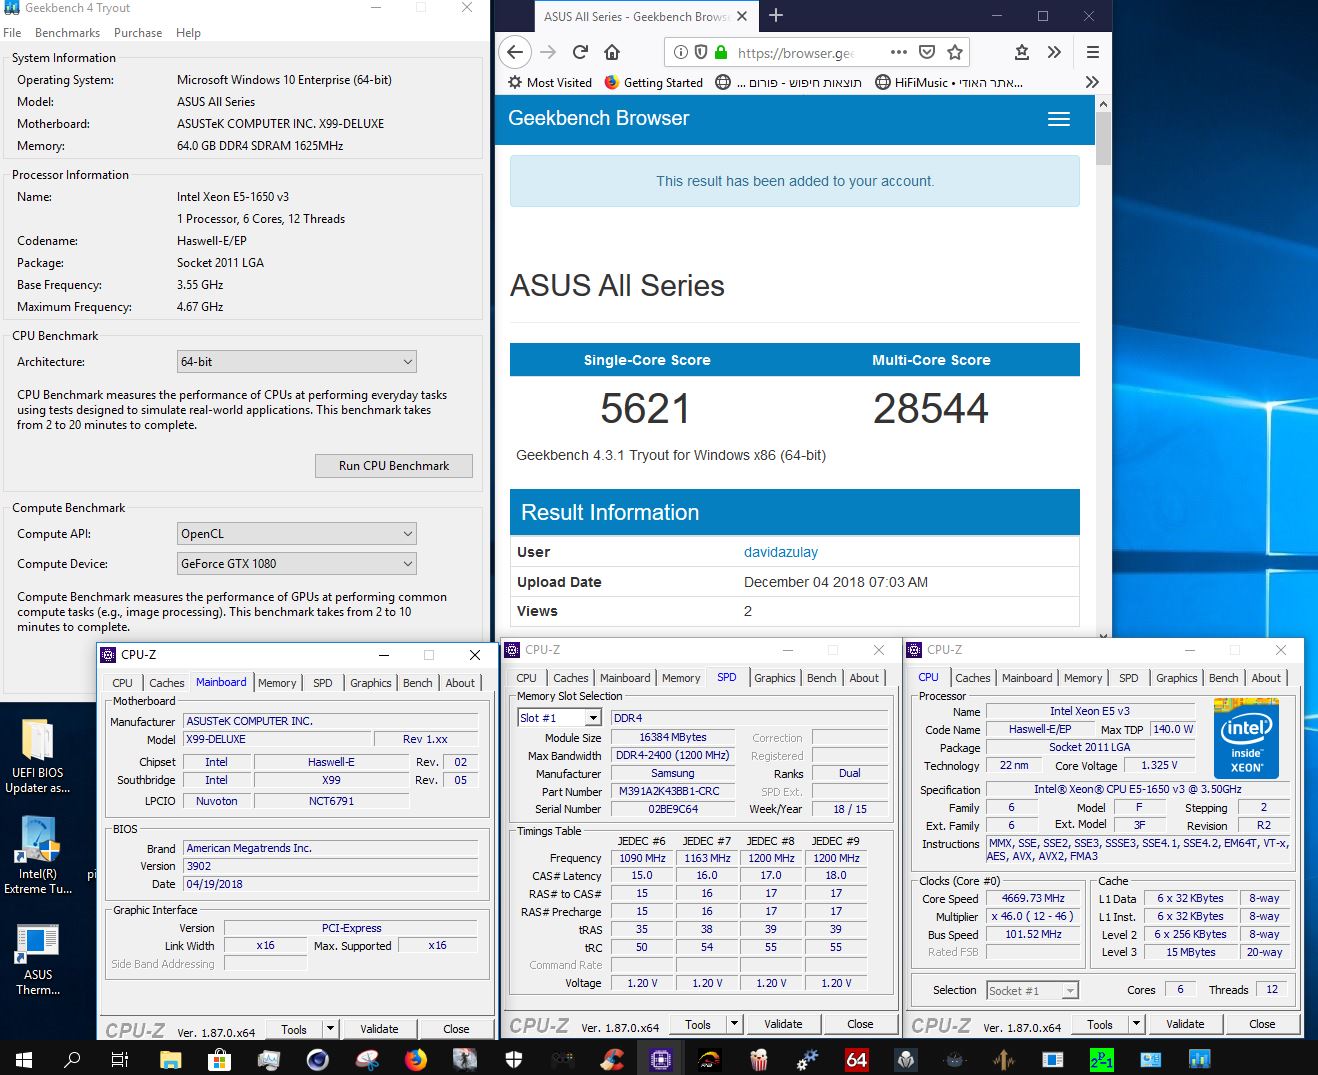Open File Explorer from taskbar

click(x=170, y=1059)
